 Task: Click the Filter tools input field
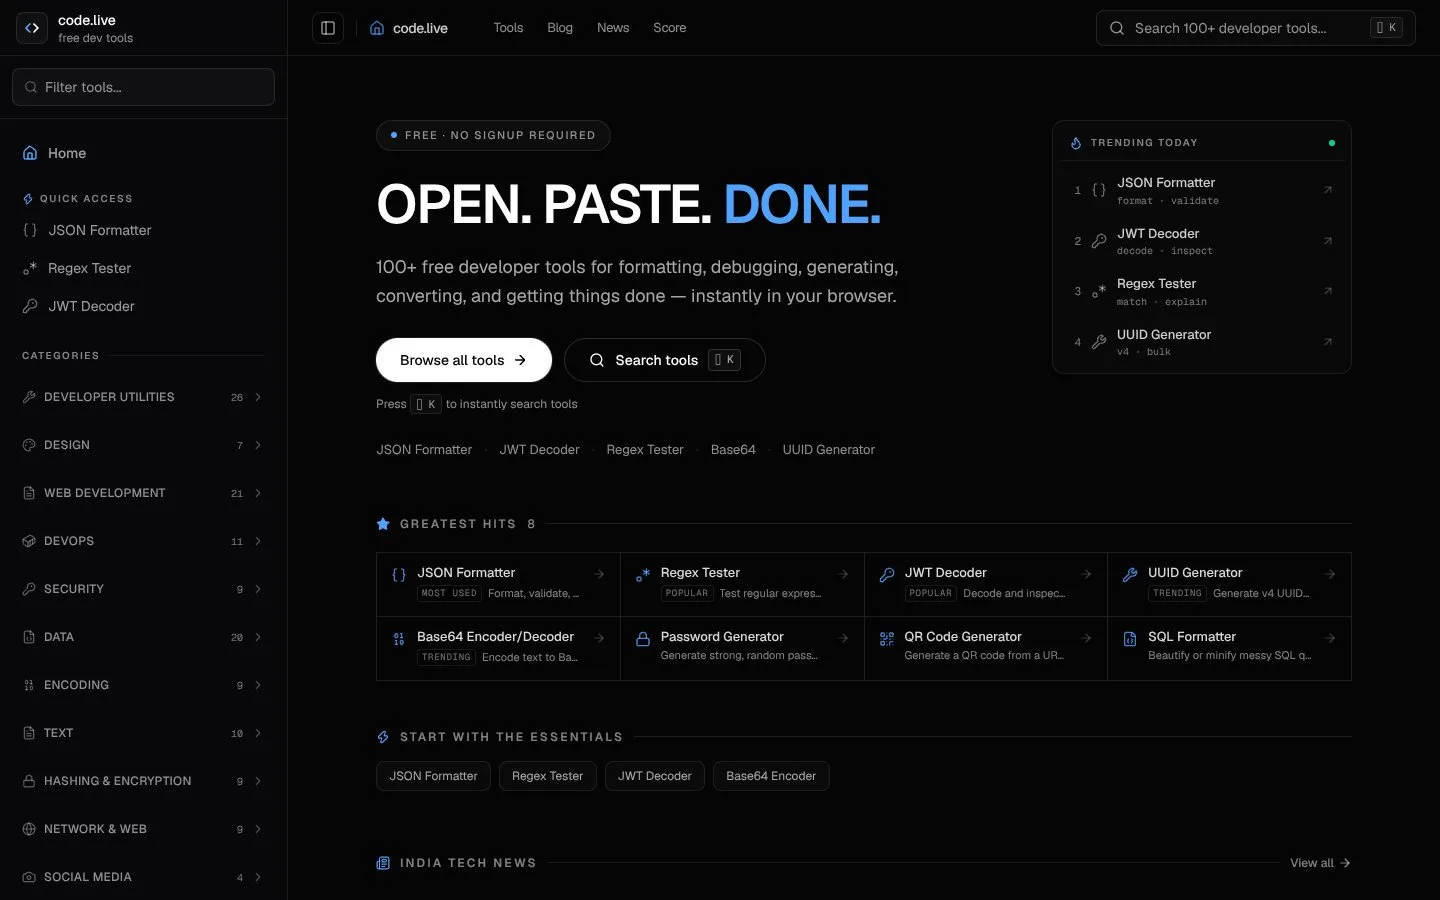pos(143,87)
